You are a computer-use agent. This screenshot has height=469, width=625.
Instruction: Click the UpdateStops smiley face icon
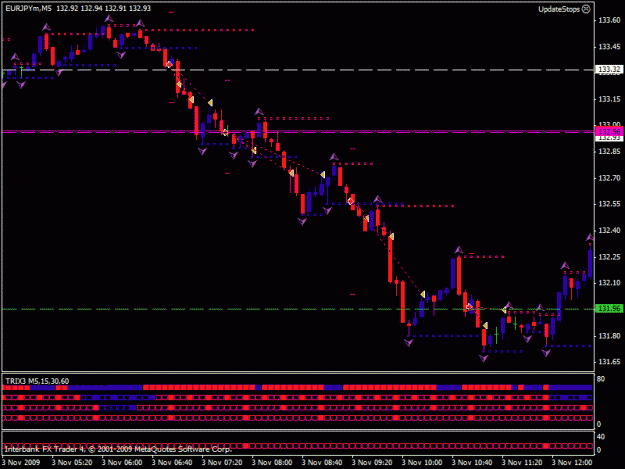(x=586, y=9)
